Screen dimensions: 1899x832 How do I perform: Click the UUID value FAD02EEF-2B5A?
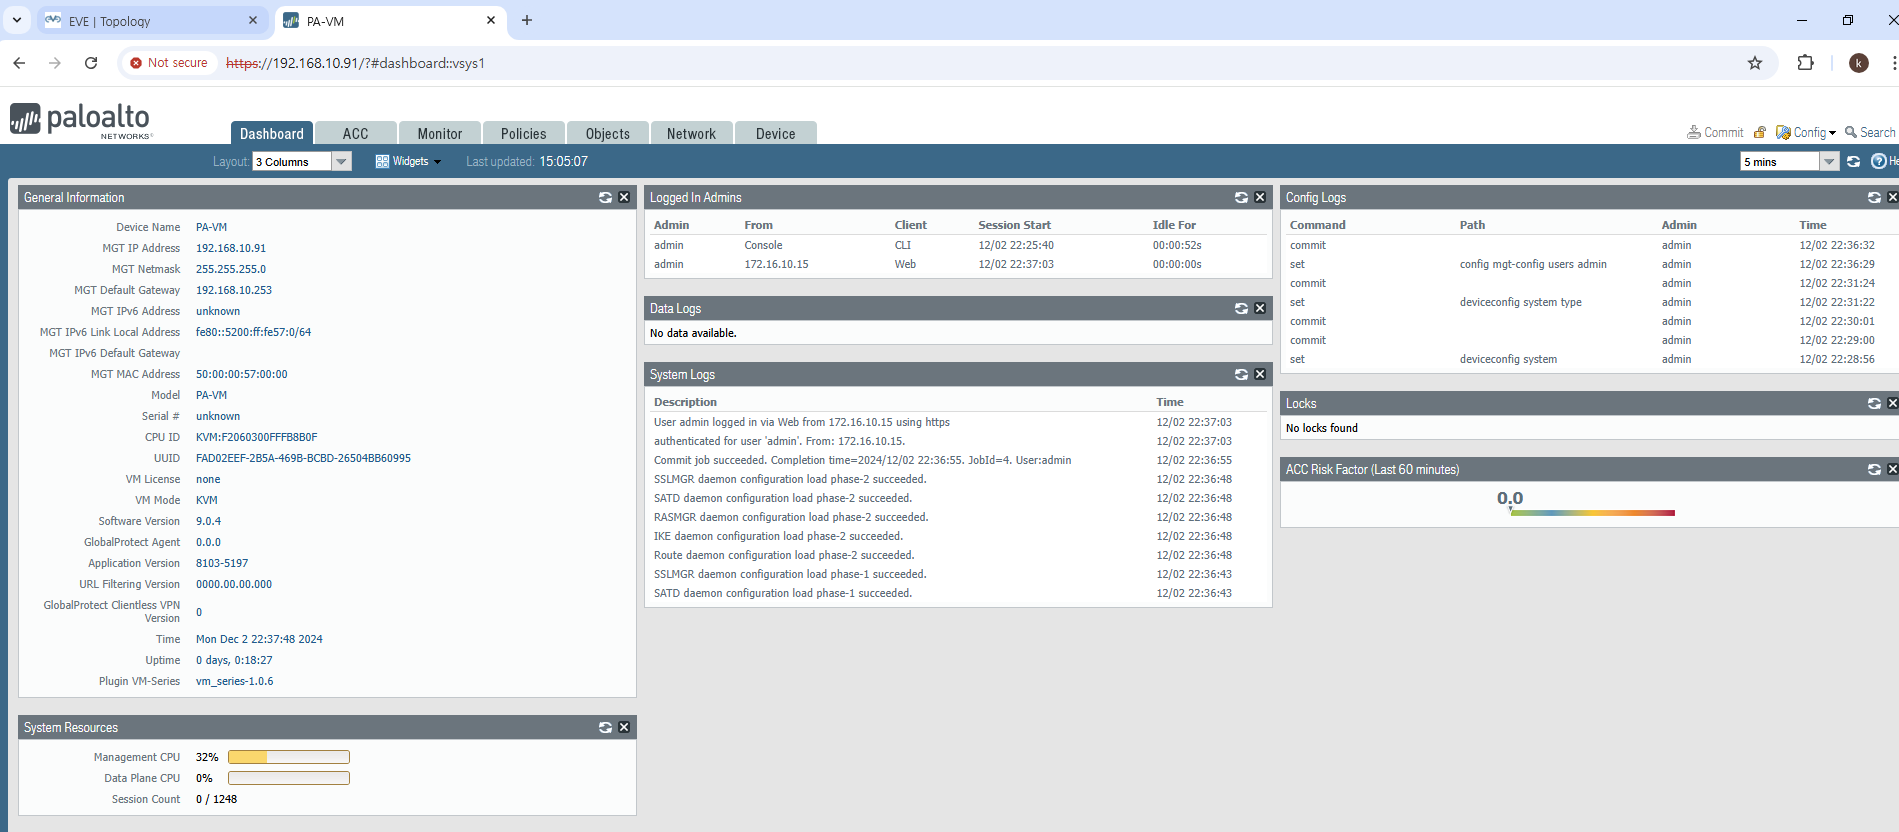pyautogui.click(x=303, y=458)
